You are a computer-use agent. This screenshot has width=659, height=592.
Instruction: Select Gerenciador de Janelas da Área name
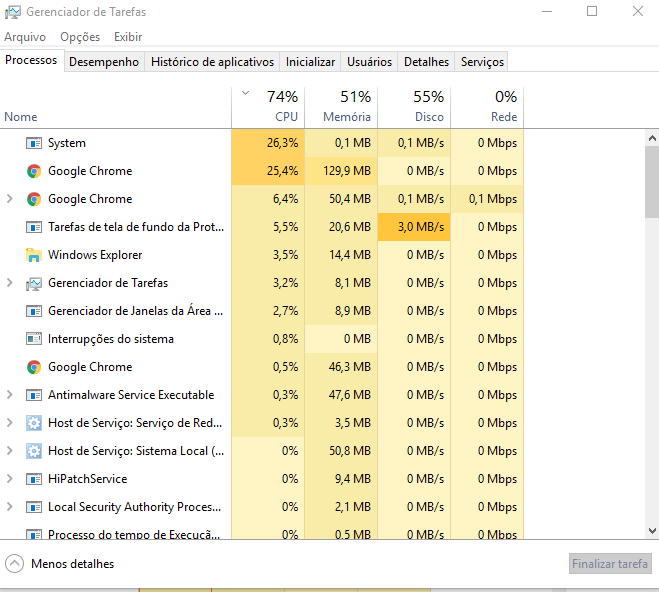click(135, 311)
